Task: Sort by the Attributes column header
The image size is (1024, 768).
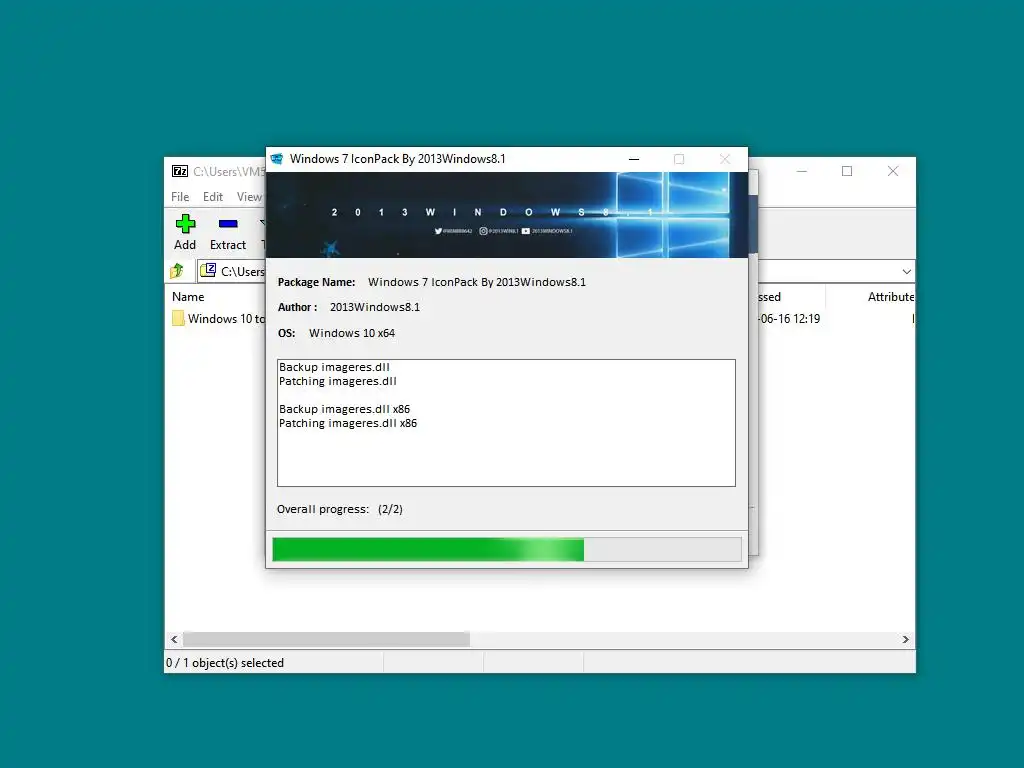Action: 891,296
